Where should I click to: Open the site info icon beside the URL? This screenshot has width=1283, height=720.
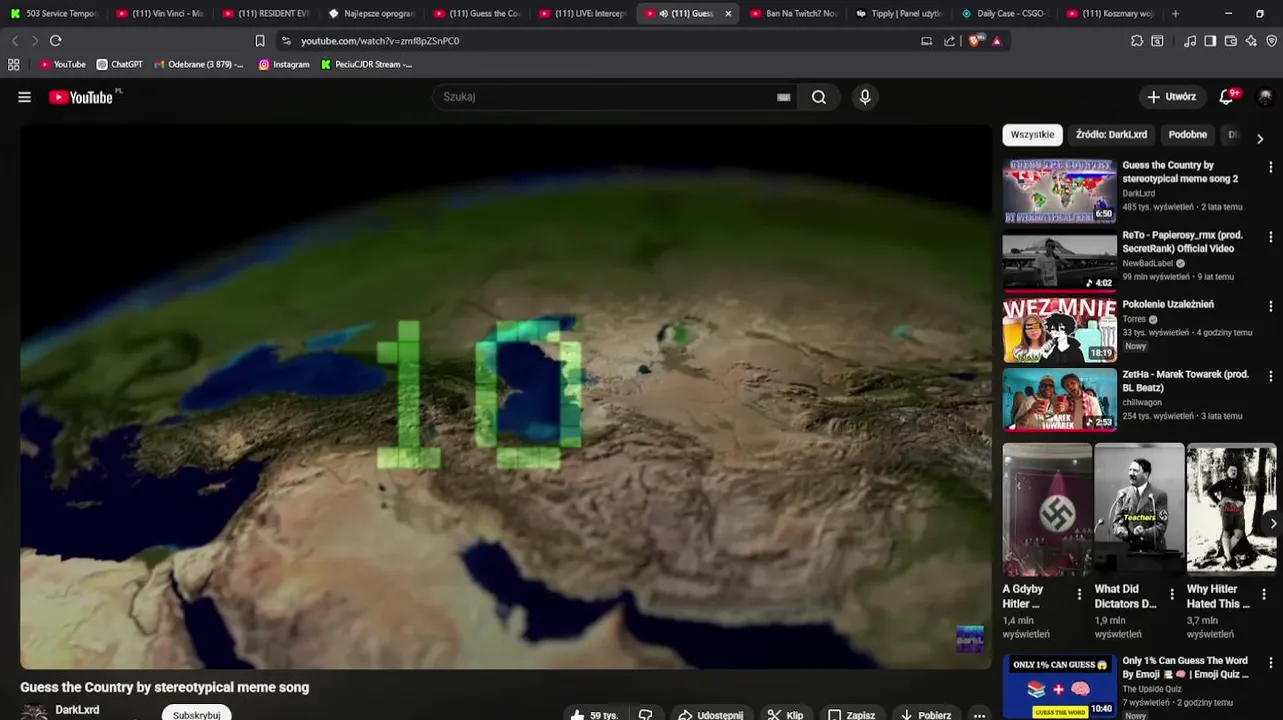[286, 41]
